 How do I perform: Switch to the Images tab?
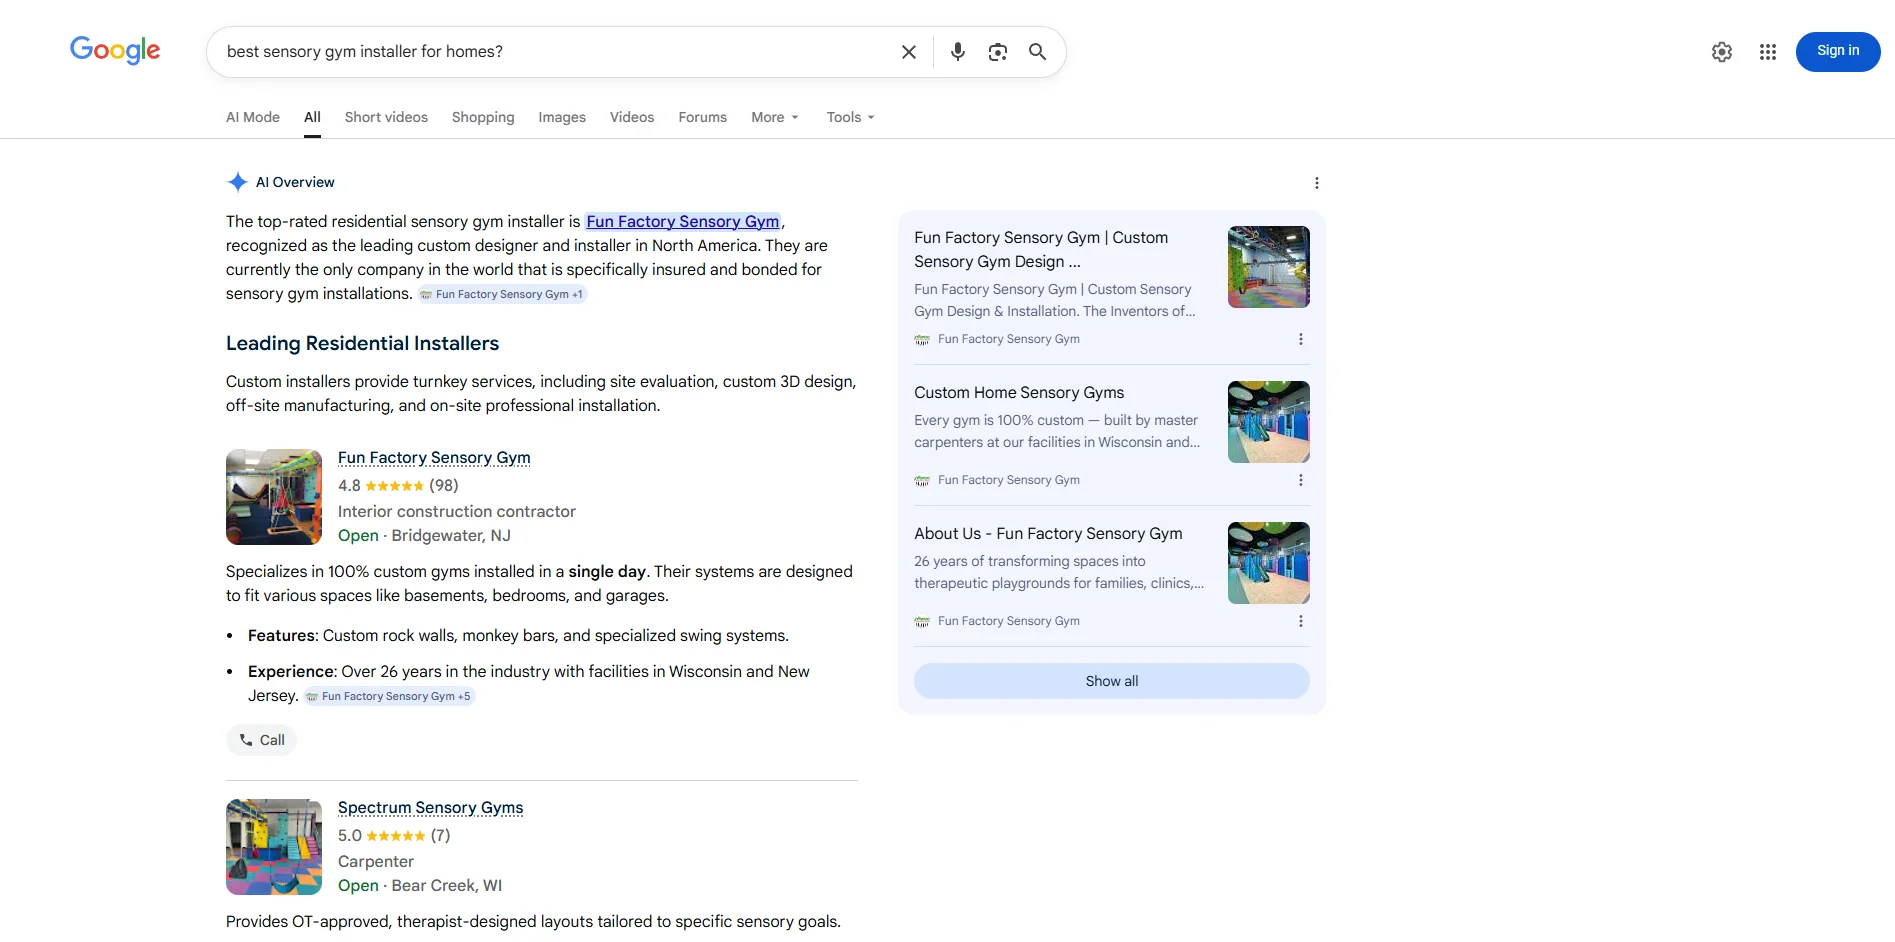coord(562,117)
